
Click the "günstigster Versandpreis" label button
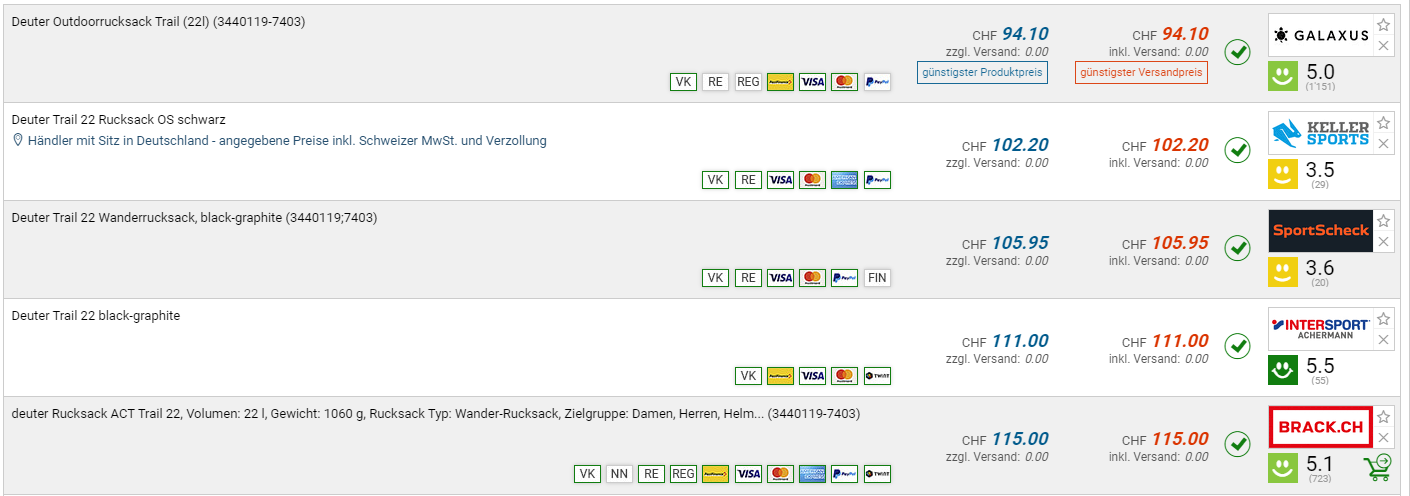click(x=1142, y=72)
